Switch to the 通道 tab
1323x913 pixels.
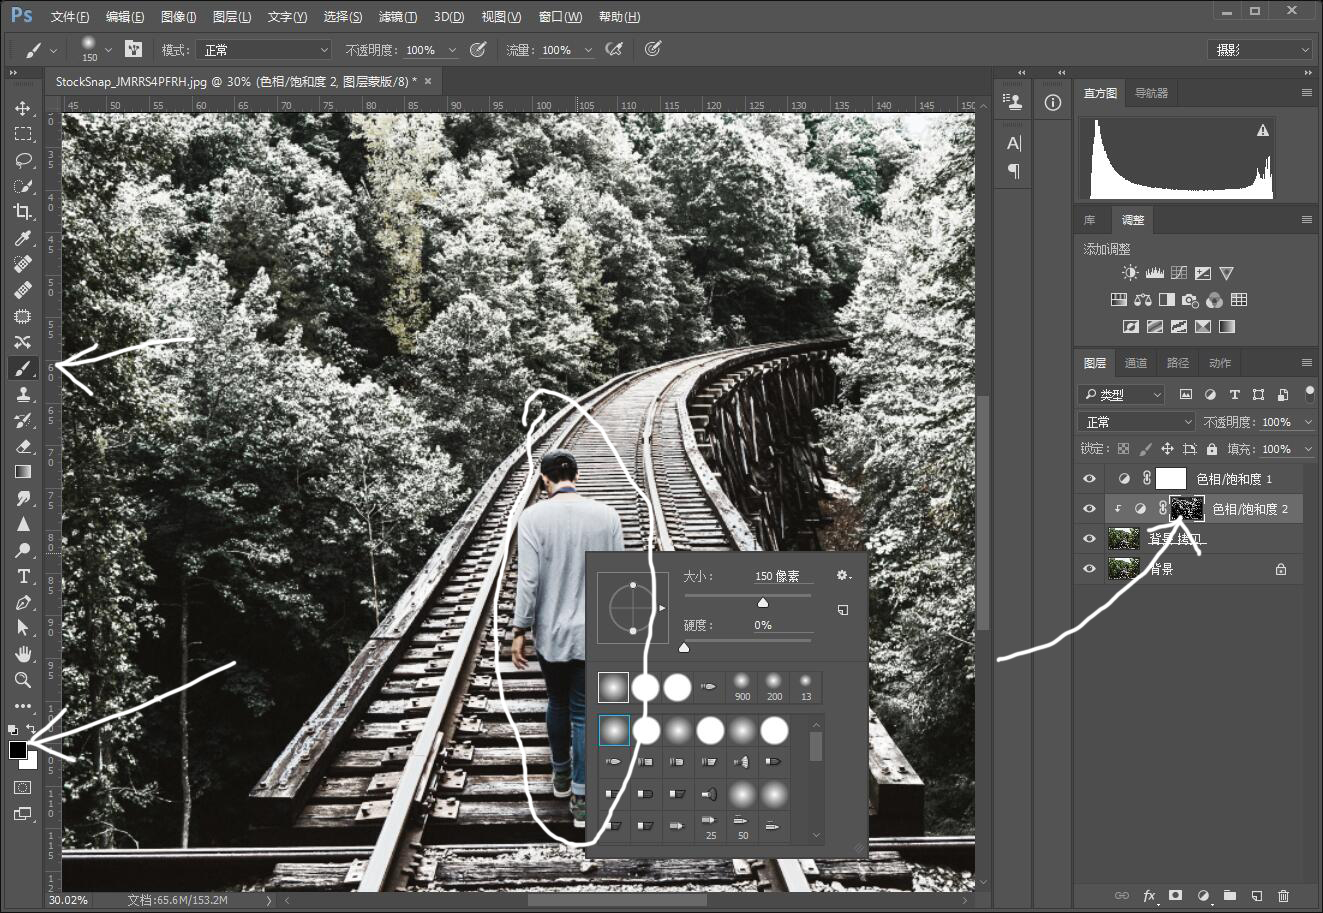click(1136, 363)
